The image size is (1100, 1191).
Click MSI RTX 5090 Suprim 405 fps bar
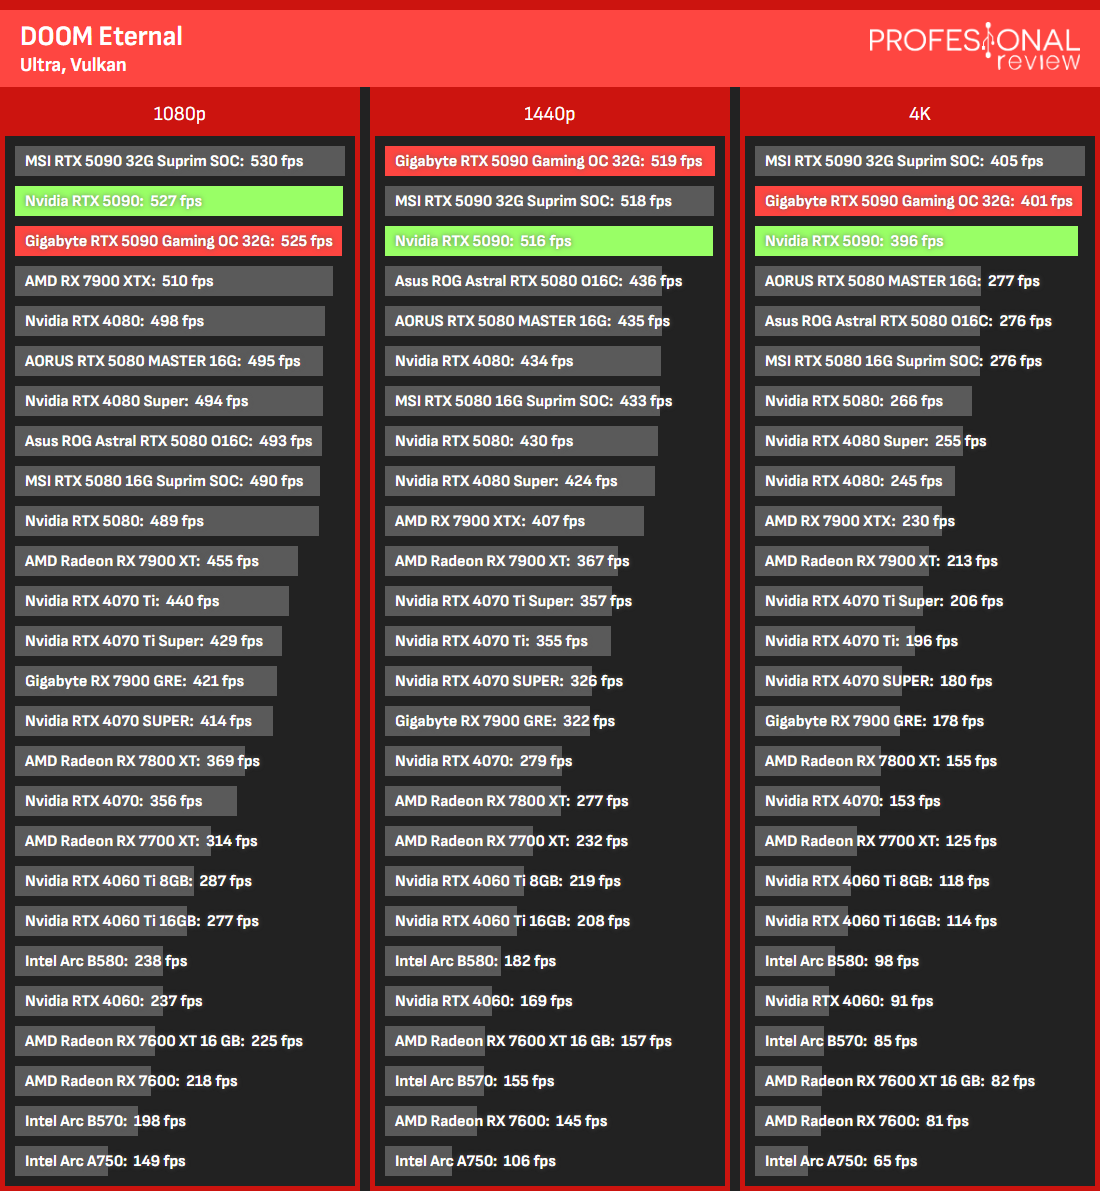(x=920, y=161)
